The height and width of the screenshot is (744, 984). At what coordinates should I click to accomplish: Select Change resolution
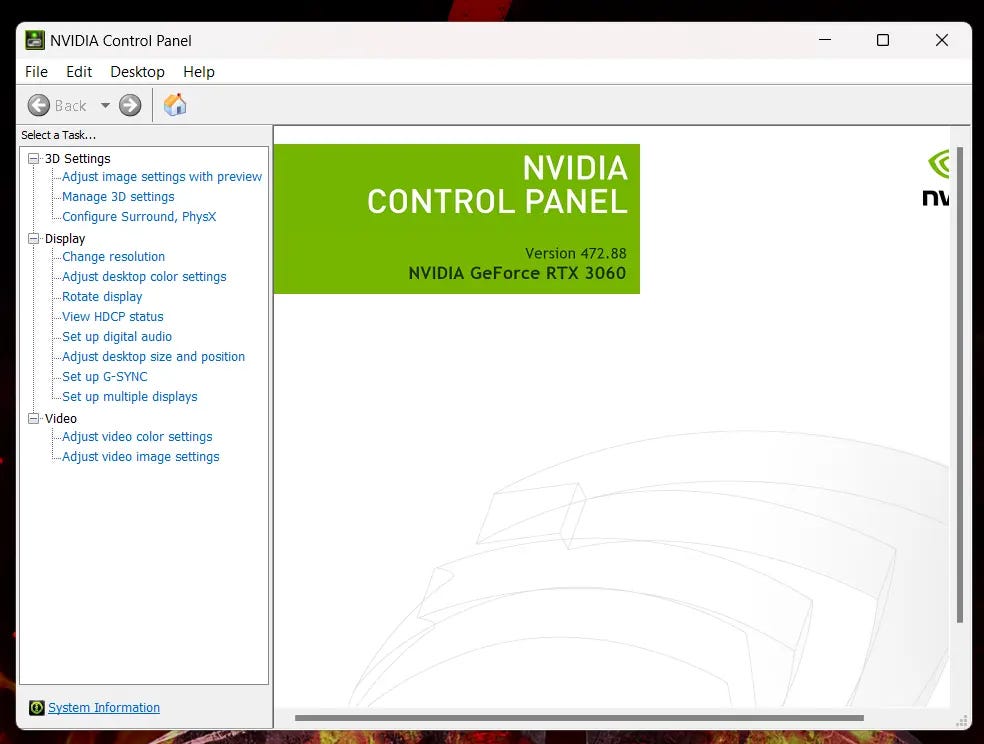(114, 257)
